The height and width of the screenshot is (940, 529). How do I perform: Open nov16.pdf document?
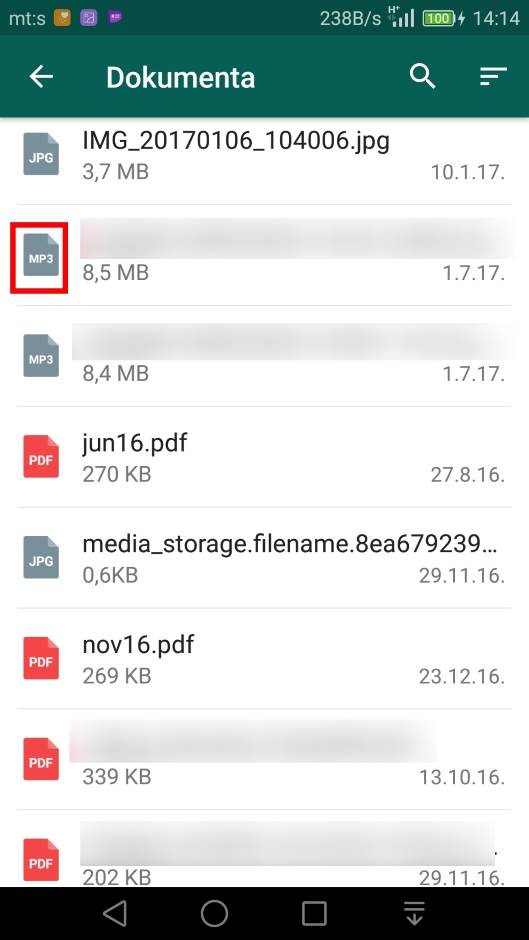coord(264,658)
